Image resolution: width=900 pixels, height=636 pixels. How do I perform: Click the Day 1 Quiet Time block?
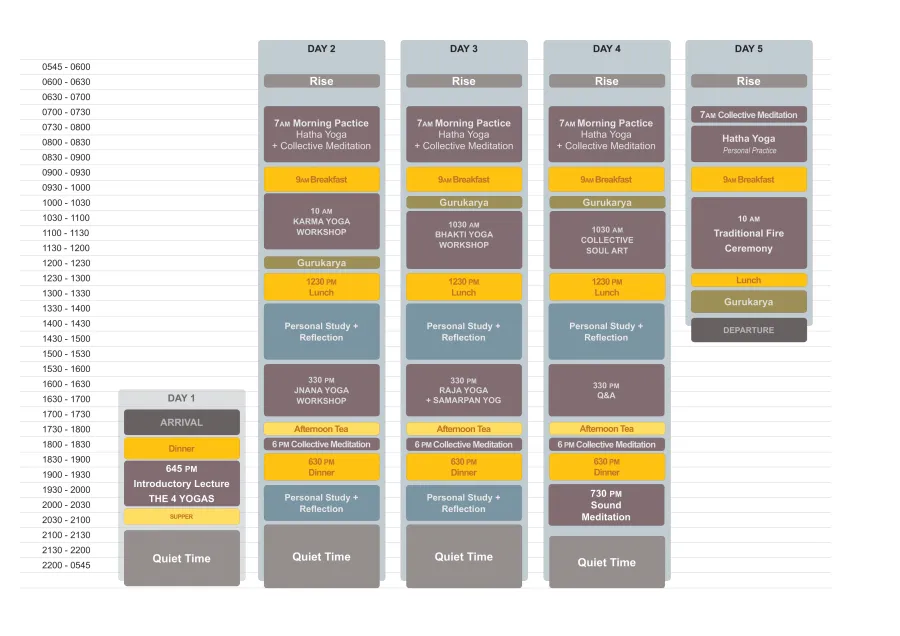pos(181,558)
